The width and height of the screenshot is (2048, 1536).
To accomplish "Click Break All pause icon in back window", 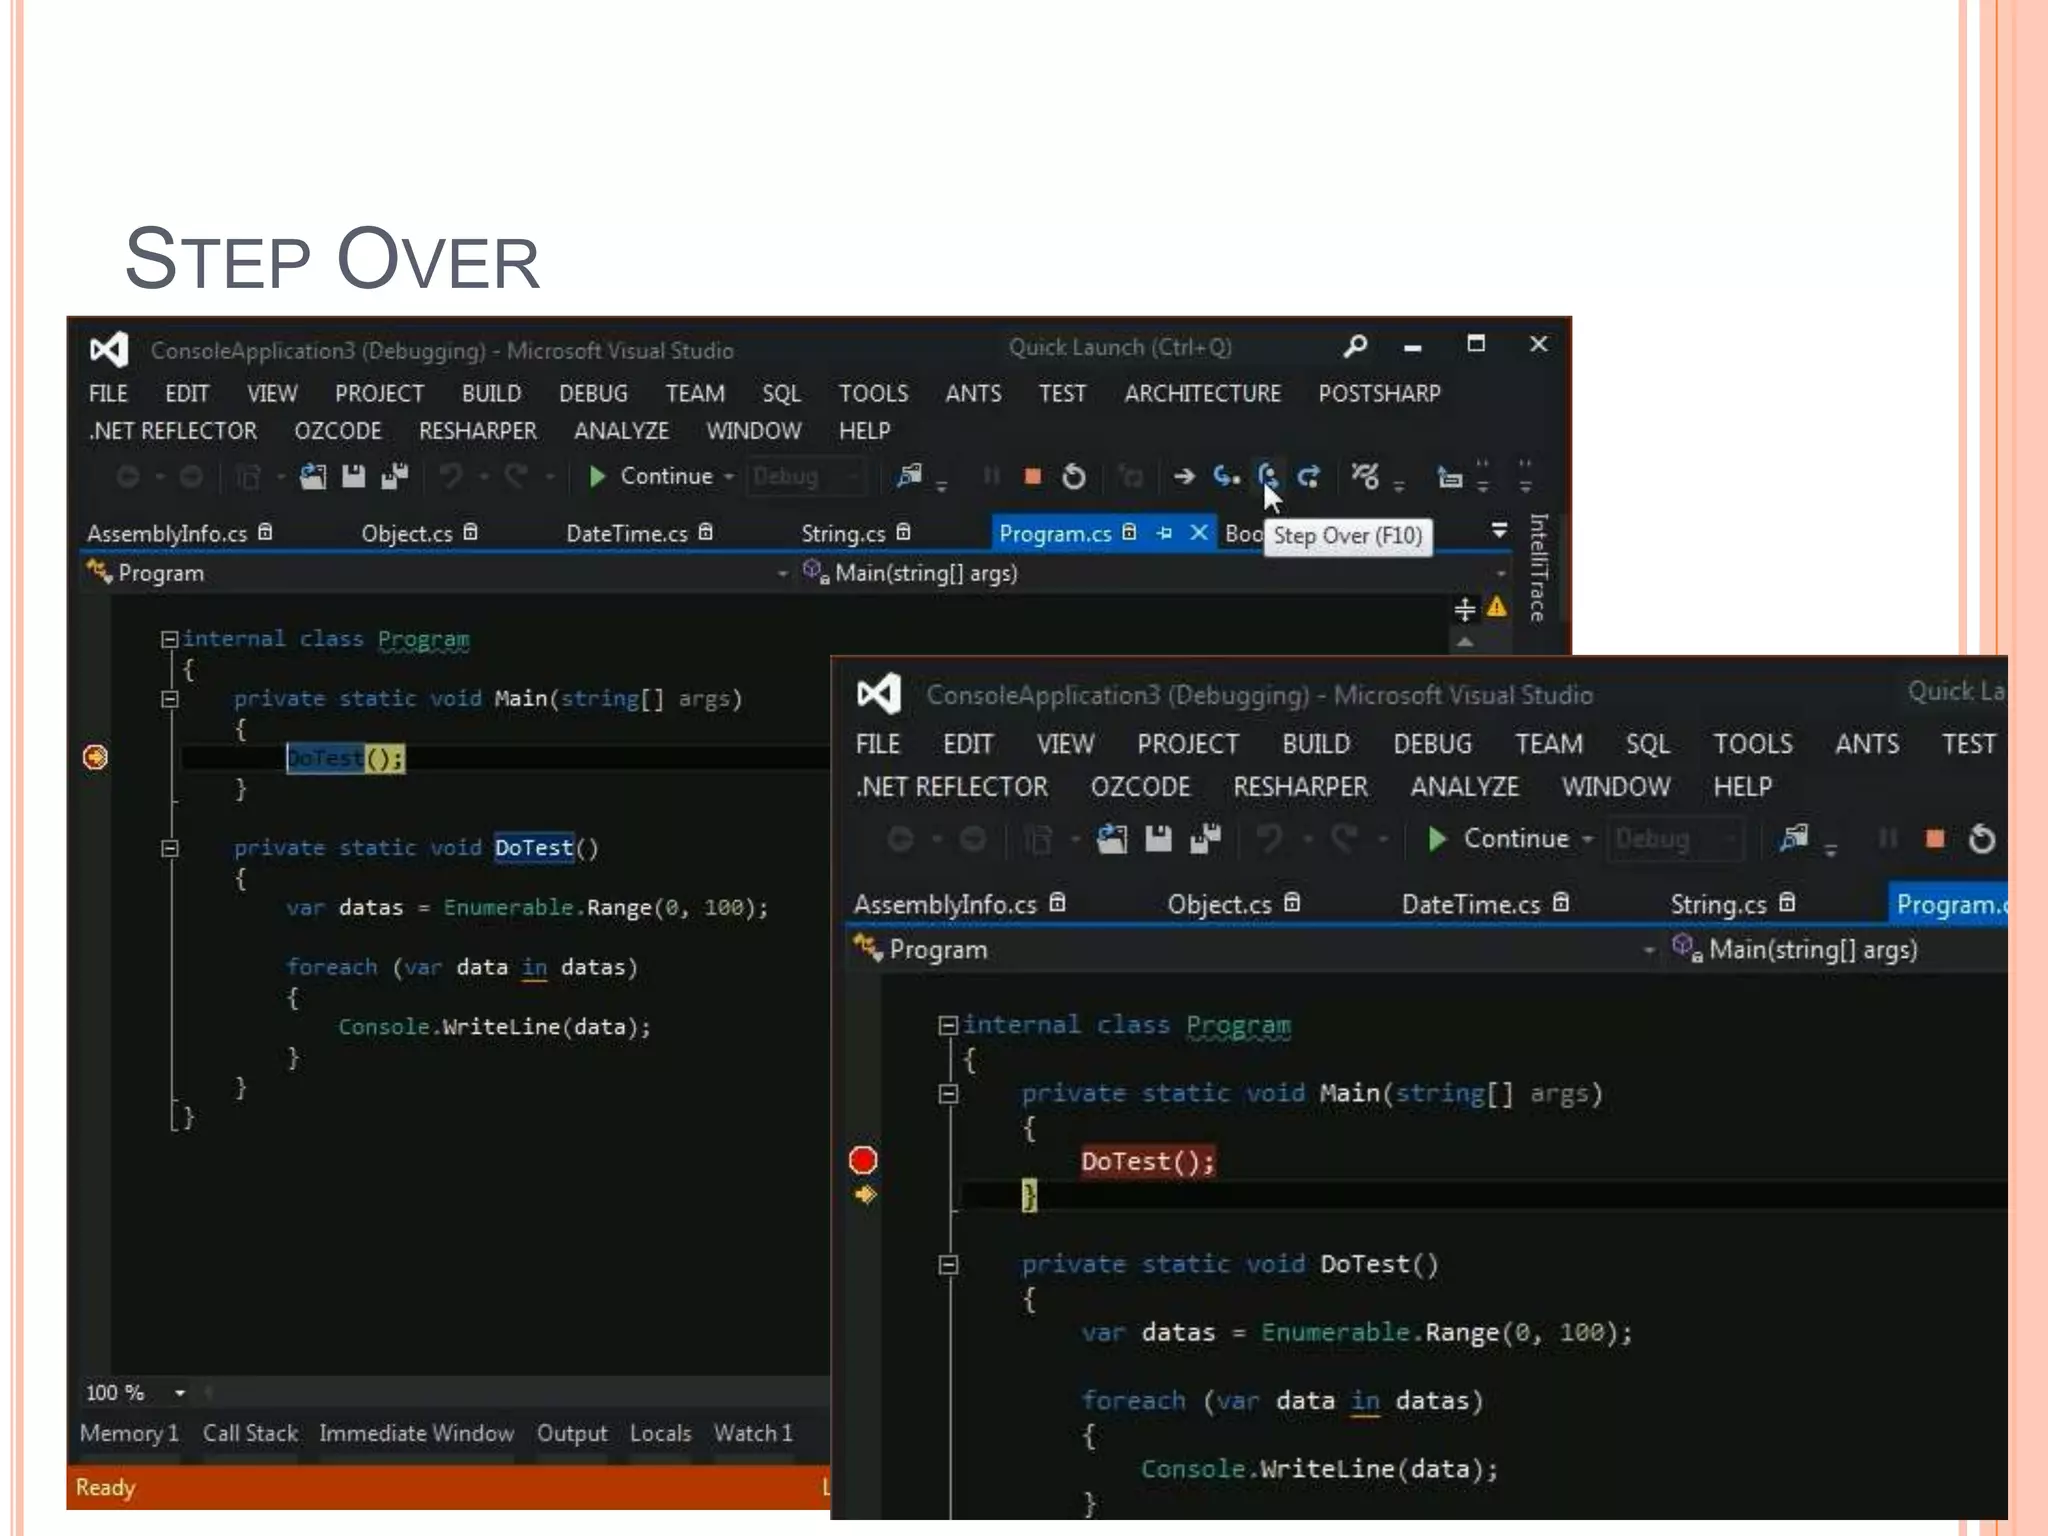I will (x=991, y=476).
